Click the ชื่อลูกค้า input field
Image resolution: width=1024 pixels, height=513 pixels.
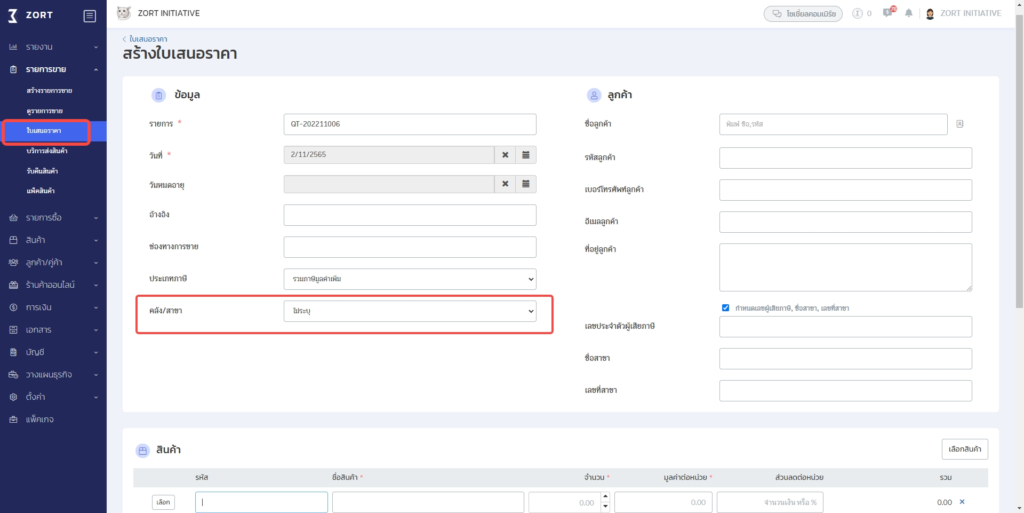(832, 124)
